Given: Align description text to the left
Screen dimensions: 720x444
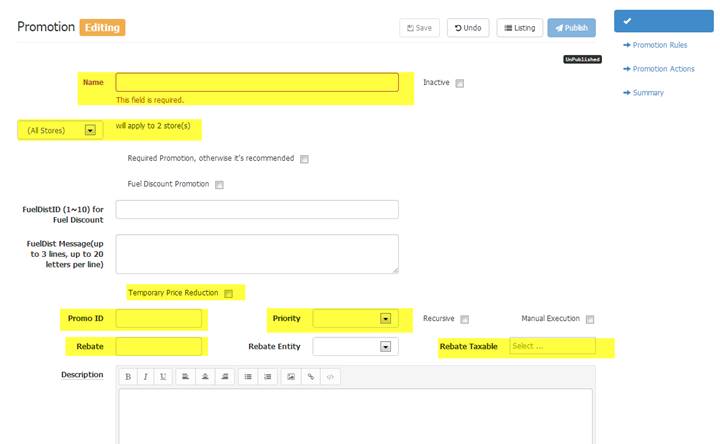Looking at the screenshot, I should click(186, 377).
